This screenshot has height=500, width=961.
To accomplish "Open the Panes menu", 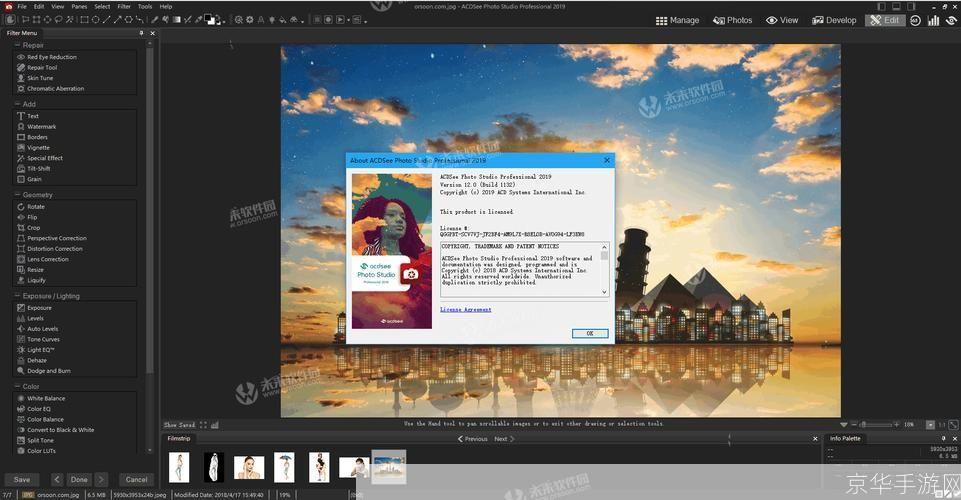I will 79,6.
